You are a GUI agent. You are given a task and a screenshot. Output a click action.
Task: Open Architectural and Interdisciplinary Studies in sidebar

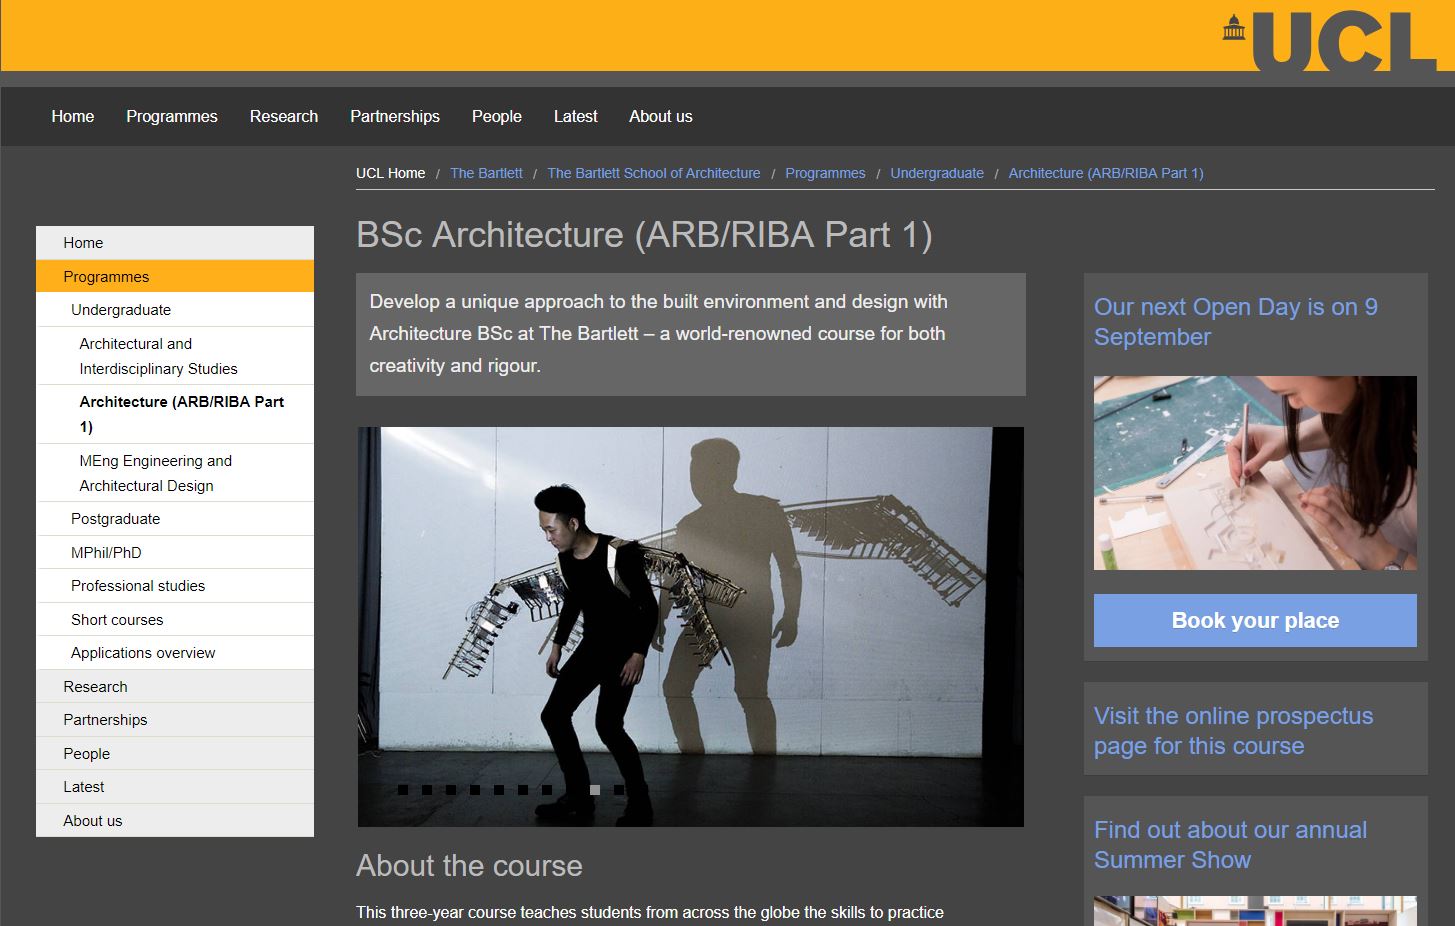(175, 356)
